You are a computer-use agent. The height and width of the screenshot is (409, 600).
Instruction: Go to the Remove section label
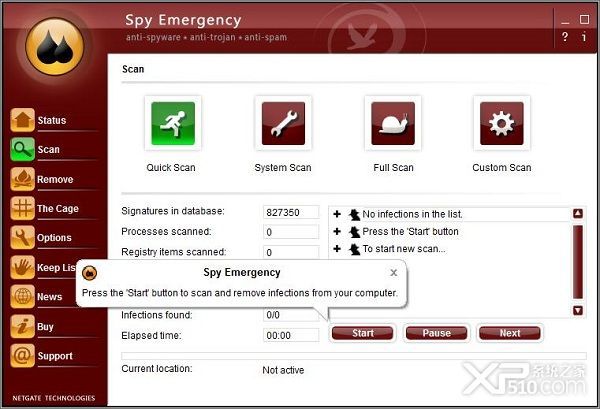point(55,179)
